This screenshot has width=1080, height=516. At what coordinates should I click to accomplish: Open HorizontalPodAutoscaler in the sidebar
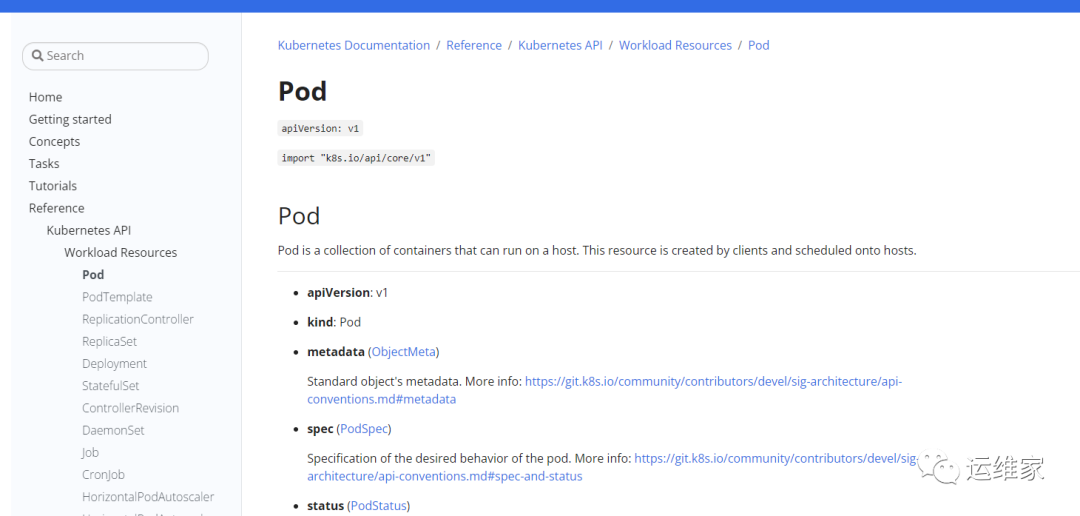pyautogui.click(x=148, y=497)
